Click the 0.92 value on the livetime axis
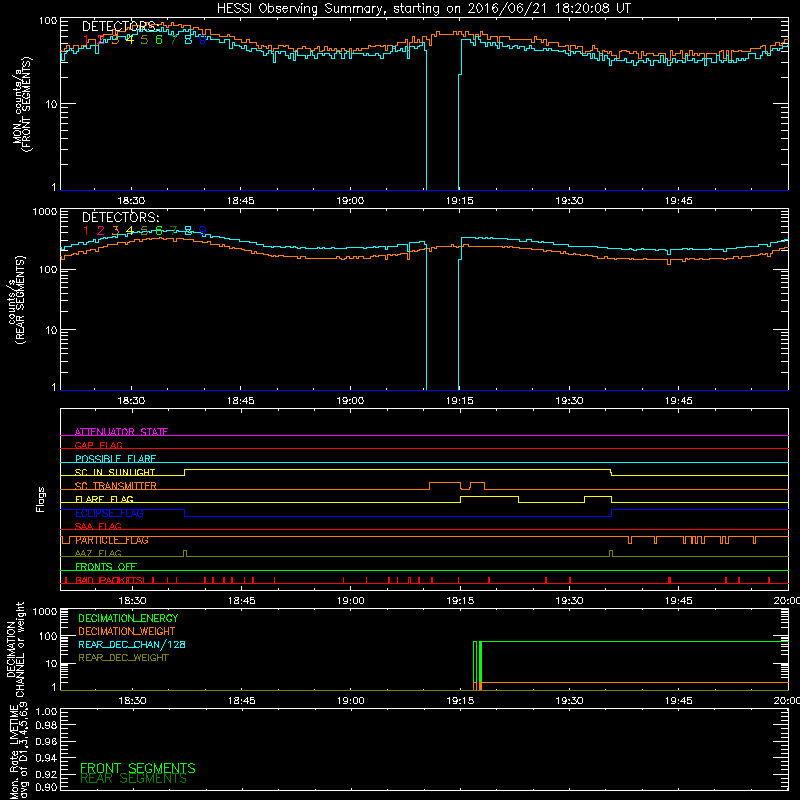800x800 pixels. pyautogui.click(x=46, y=774)
